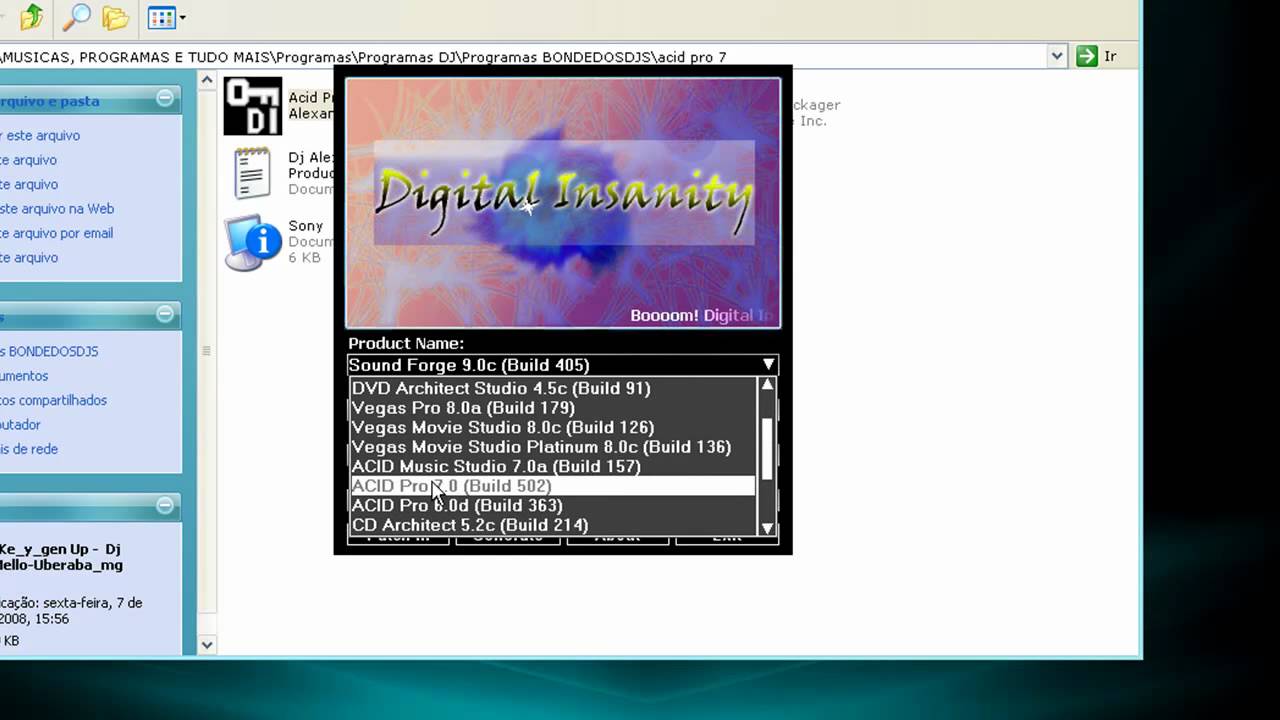Image resolution: width=1280 pixels, height=720 pixels.
Task: Open the BONDEDOSDJS sidebar link
Action: [x=50, y=351]
